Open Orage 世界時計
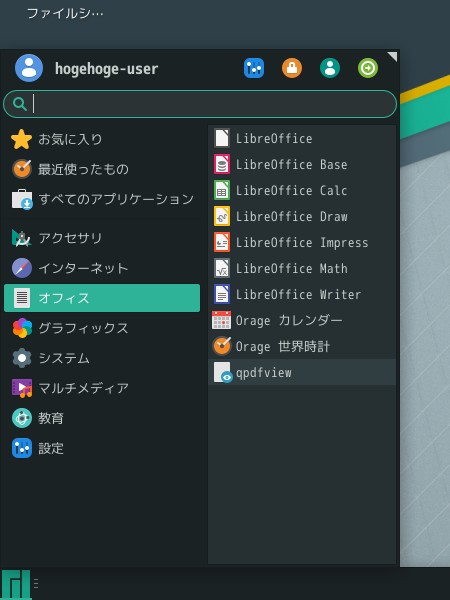Image resolution: width=450 pixels, height=600 pixels. point(302,346)
